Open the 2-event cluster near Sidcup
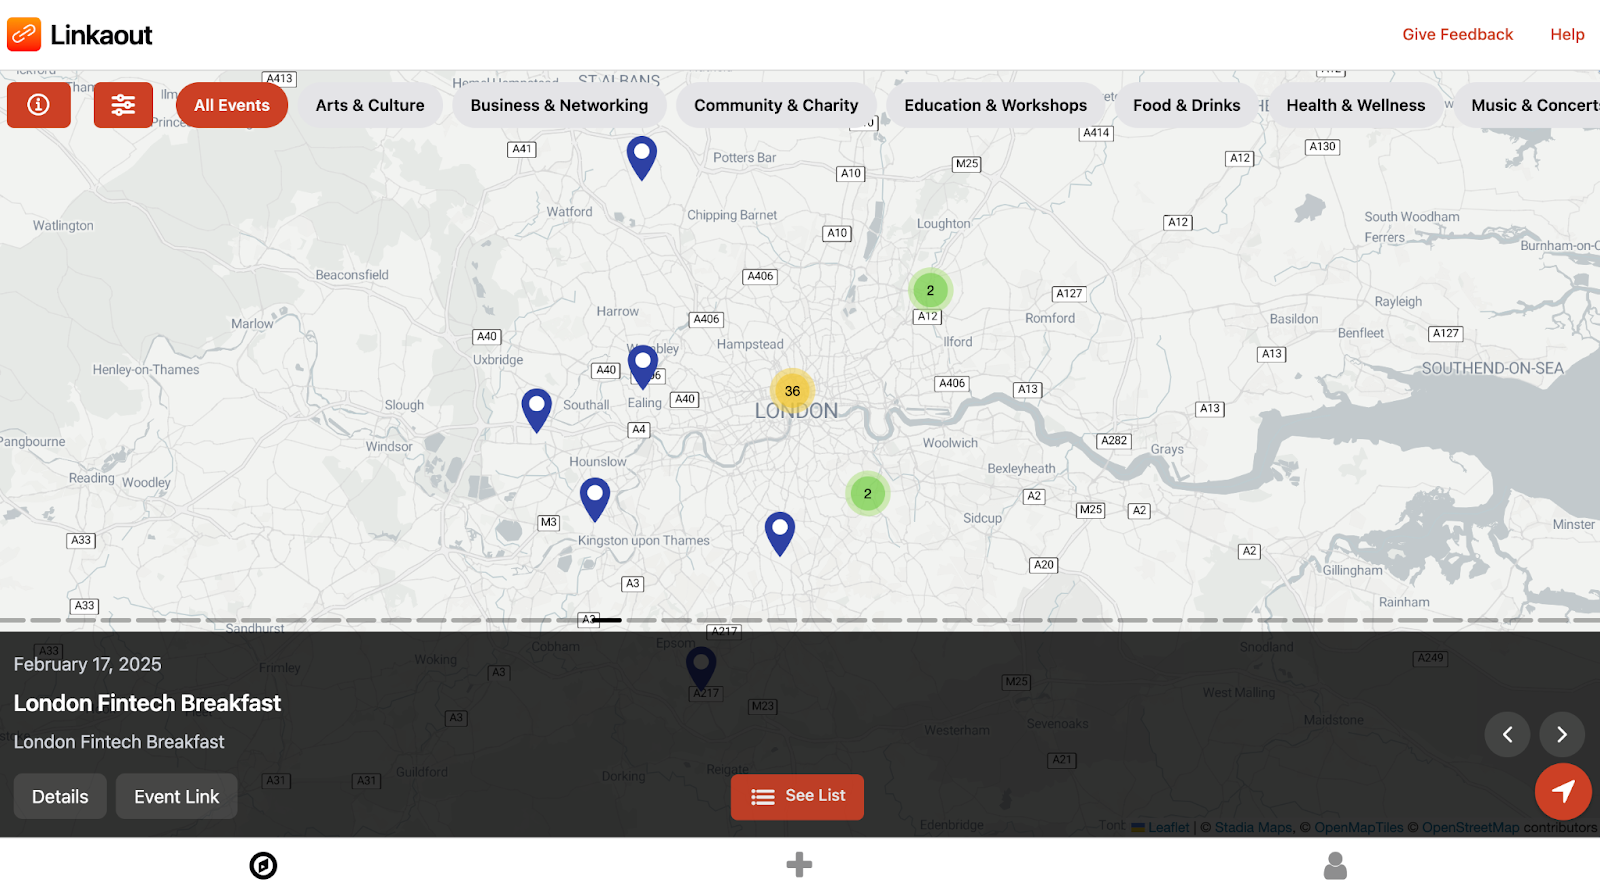 click(x=867, y=493)
